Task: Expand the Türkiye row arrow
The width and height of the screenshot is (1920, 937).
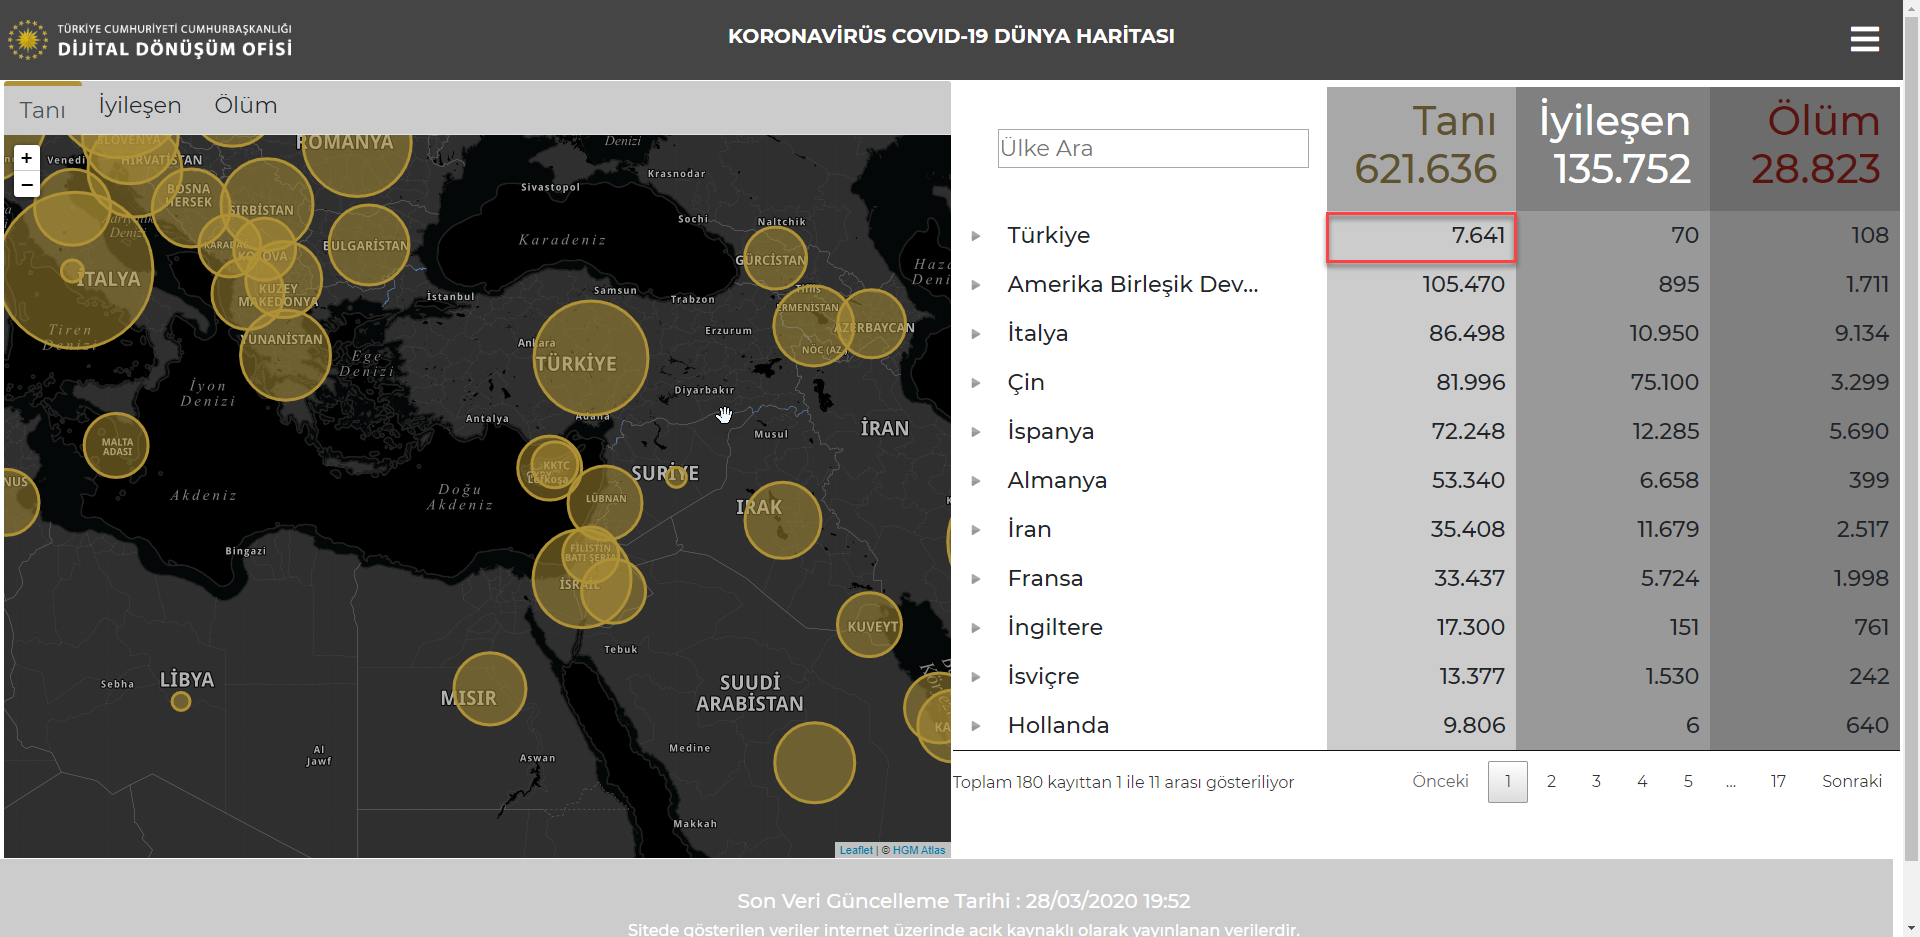Action: (x=976, y=236)
